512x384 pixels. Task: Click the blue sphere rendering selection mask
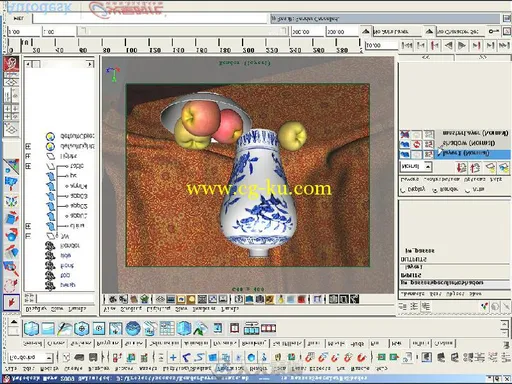[x=251, y=358]
